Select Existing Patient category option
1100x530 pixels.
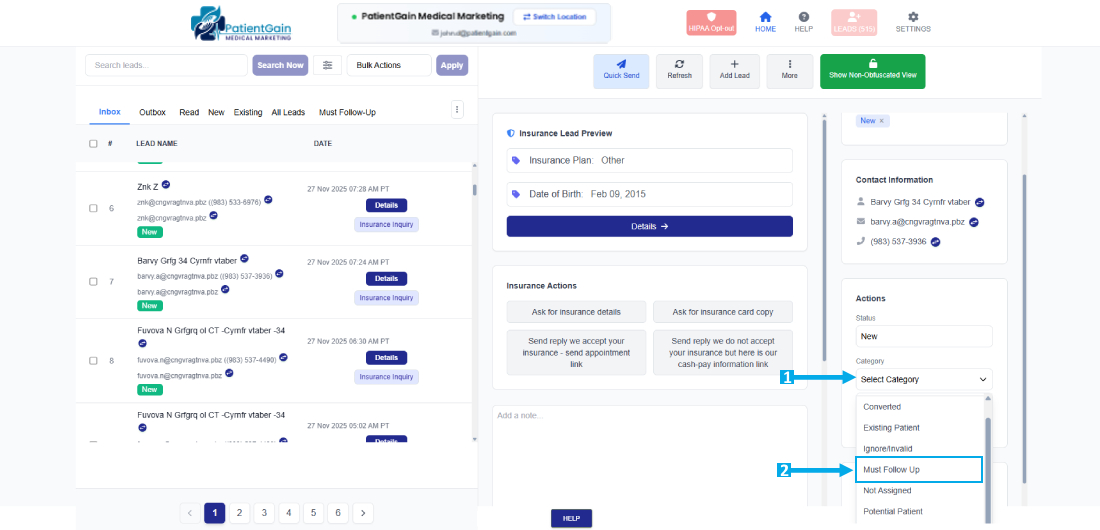click(x=891, y=428)
